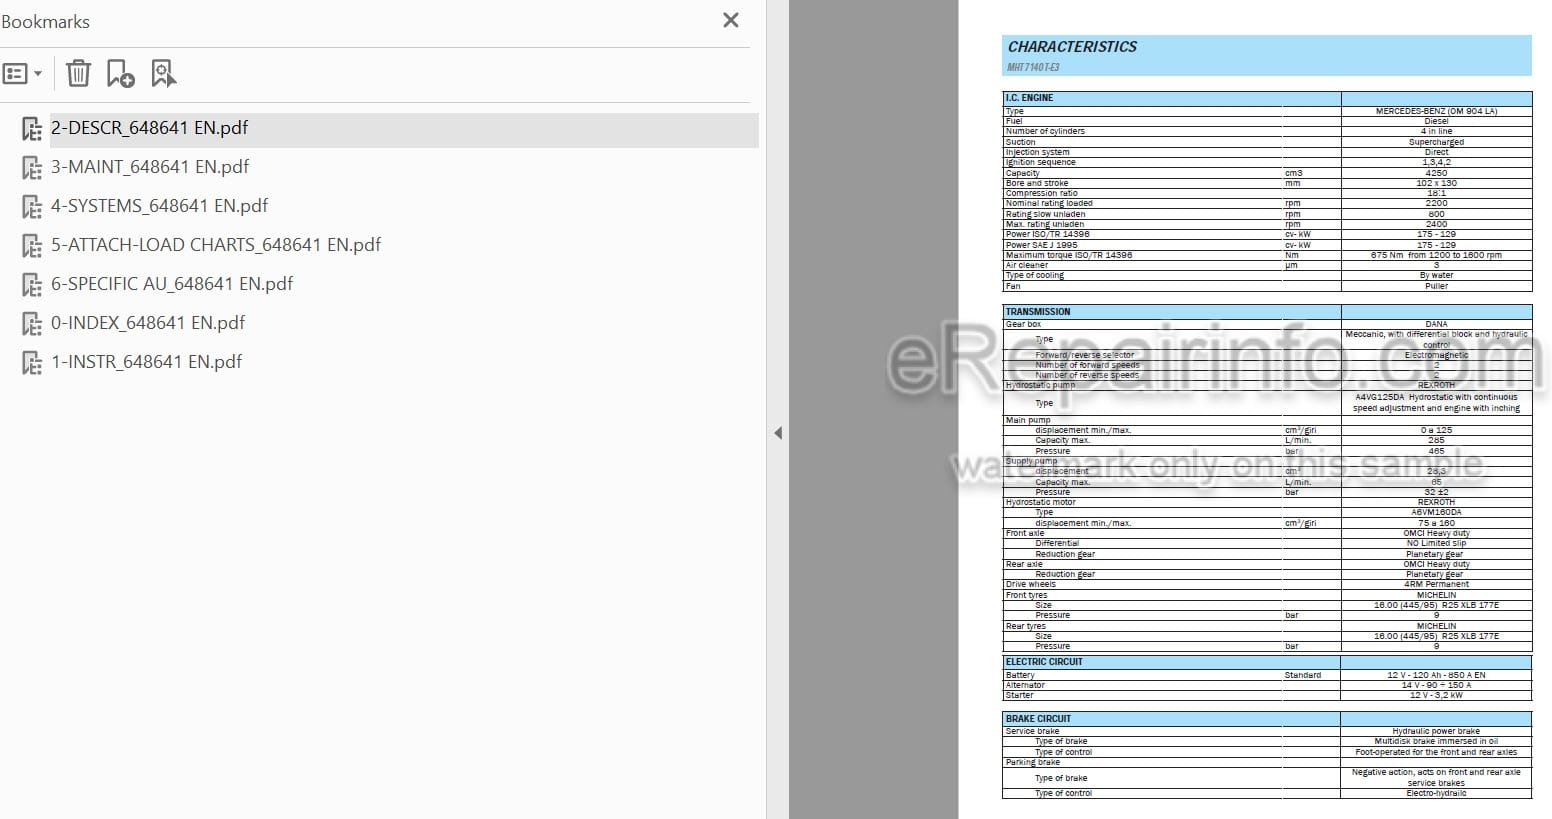Open bookmark 4-SYSTEMS_648641 EN.pdf
Viewport: 1552px width, 819px height.
point(160,206)
